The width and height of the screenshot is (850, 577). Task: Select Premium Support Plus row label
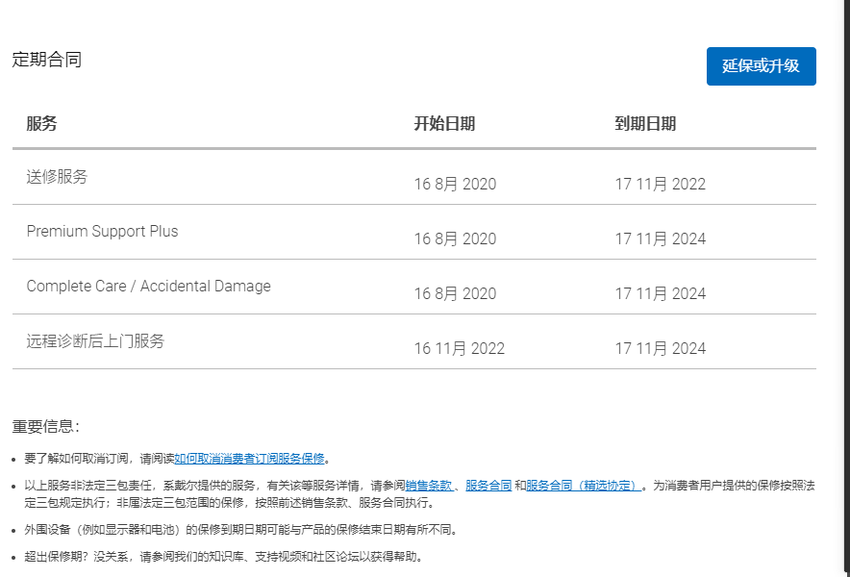click(x=102, y=231)
